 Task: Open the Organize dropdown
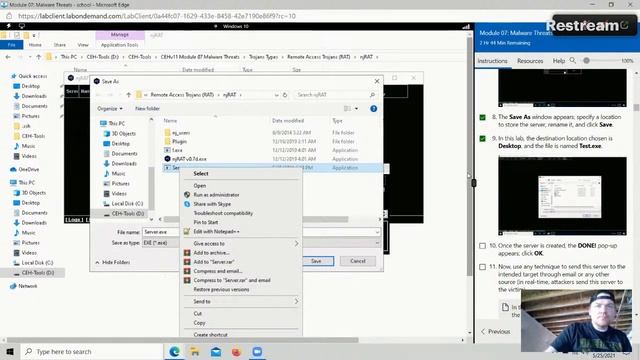click(x=109, y=109)
